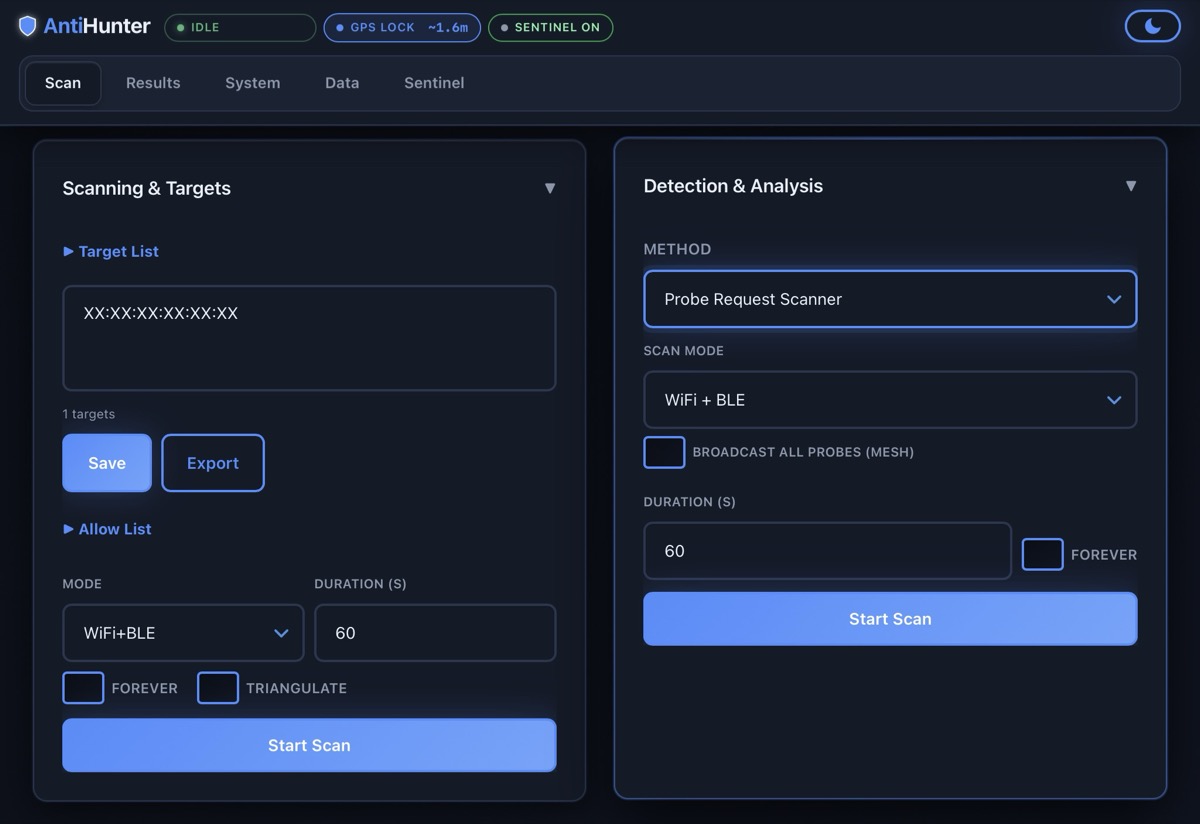Open the Scan Mode WiFi + BLE dropdown

[890, 400]
